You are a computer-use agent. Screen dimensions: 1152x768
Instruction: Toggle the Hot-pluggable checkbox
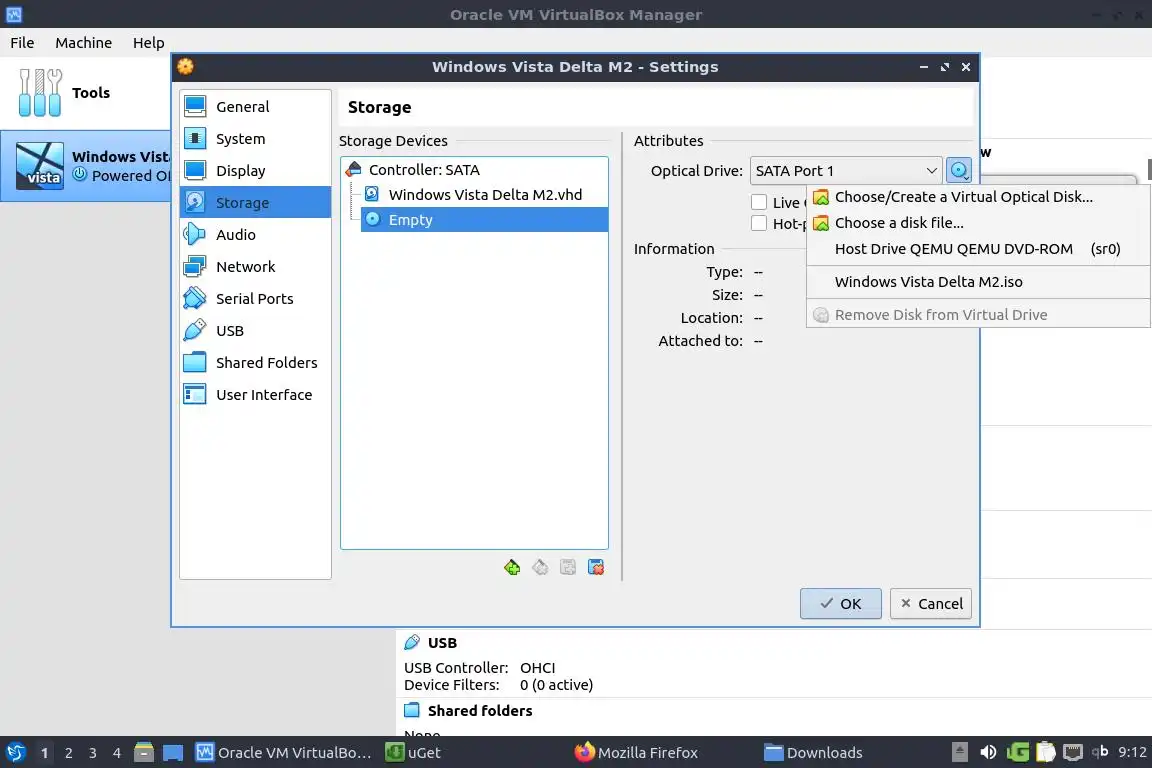tap(759, 223)
